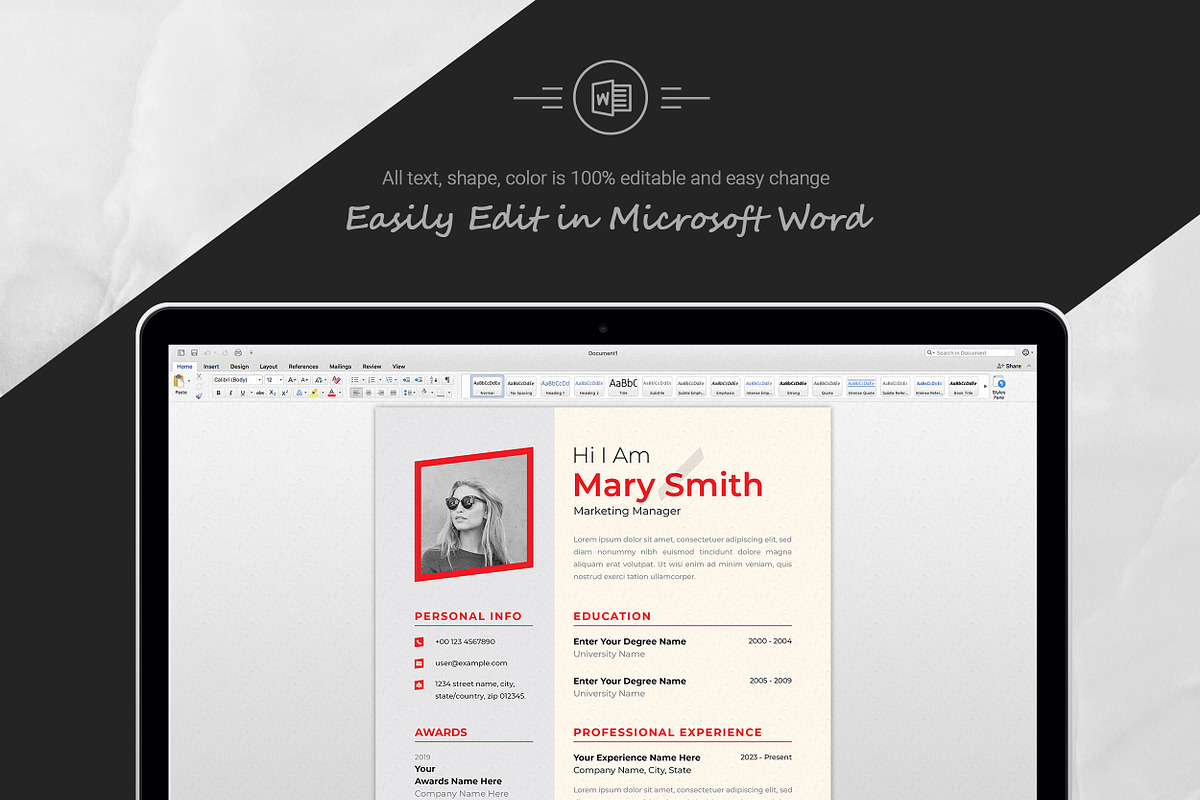The height and width of the screenshot is (800, 1200).
Task: Toggle Bold formatting
Action: [219, 392]
